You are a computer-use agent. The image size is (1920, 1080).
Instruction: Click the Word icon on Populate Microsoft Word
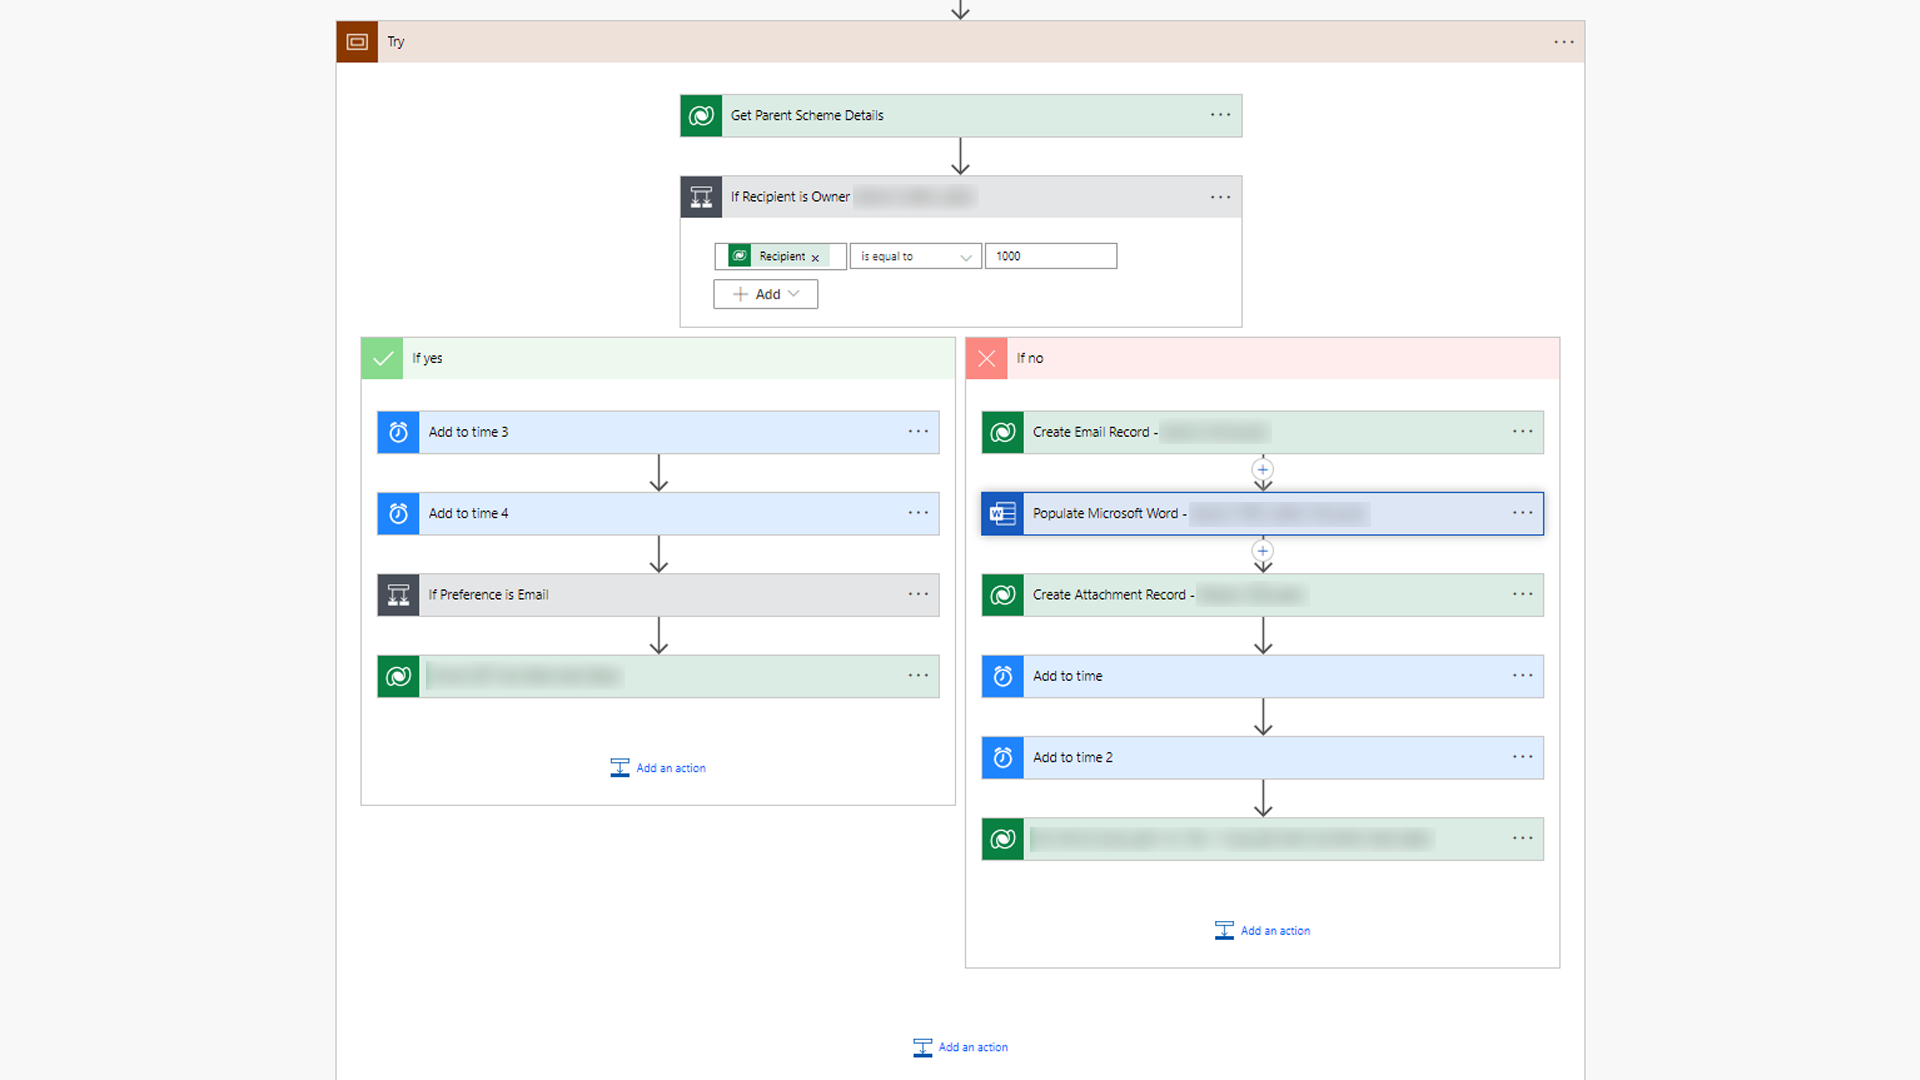(1002, 514)
